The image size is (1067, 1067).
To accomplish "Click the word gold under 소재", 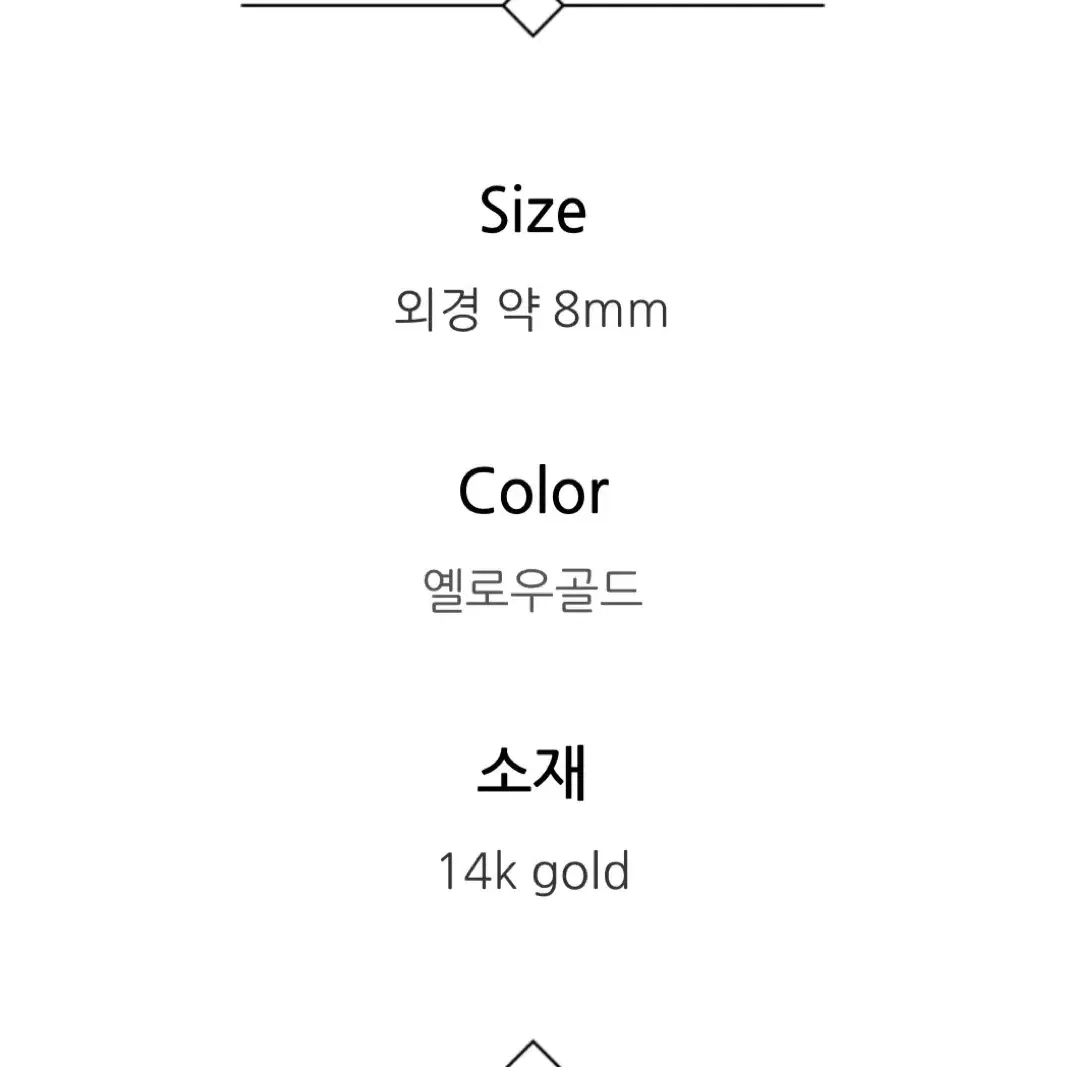I will (580, 873).
